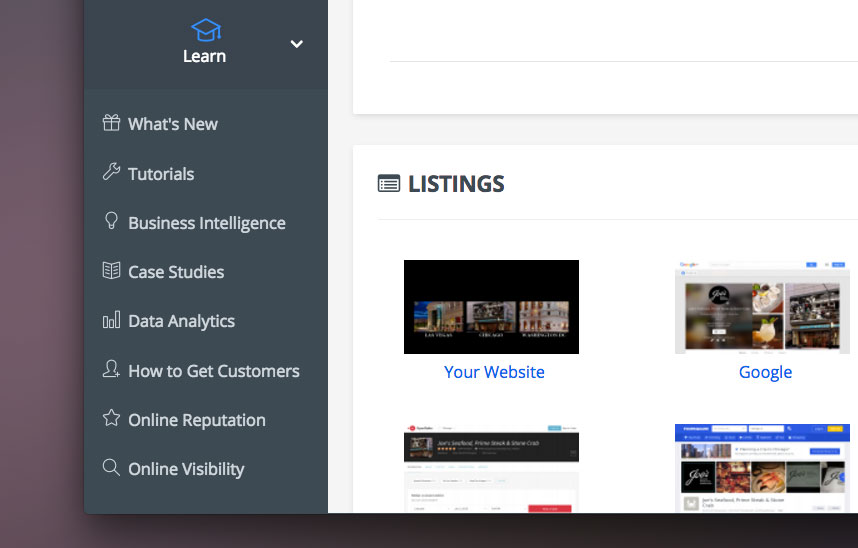Screen dimensions: 858x548
Task: Click the bar chart Data Analytics icon
Action: (111, 320)
